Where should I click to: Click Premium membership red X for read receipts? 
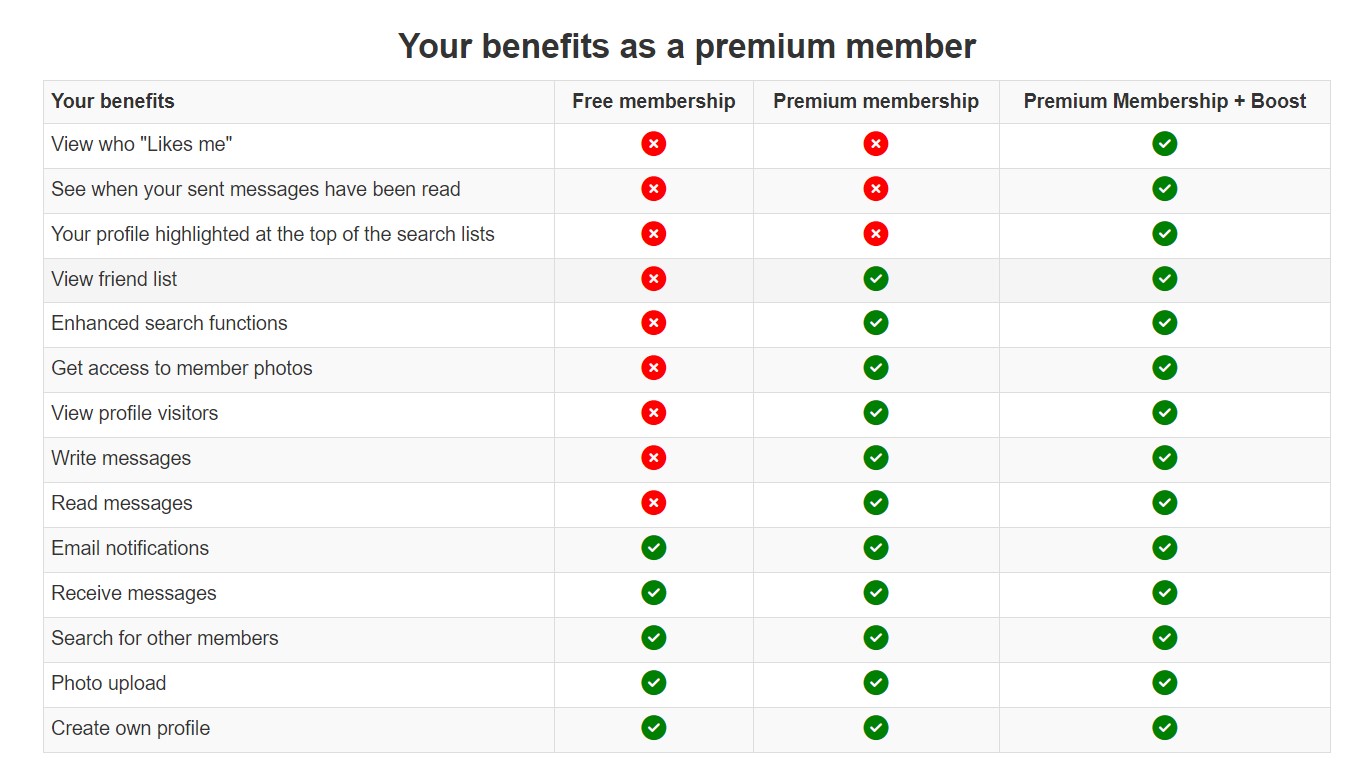coord(875,189)
